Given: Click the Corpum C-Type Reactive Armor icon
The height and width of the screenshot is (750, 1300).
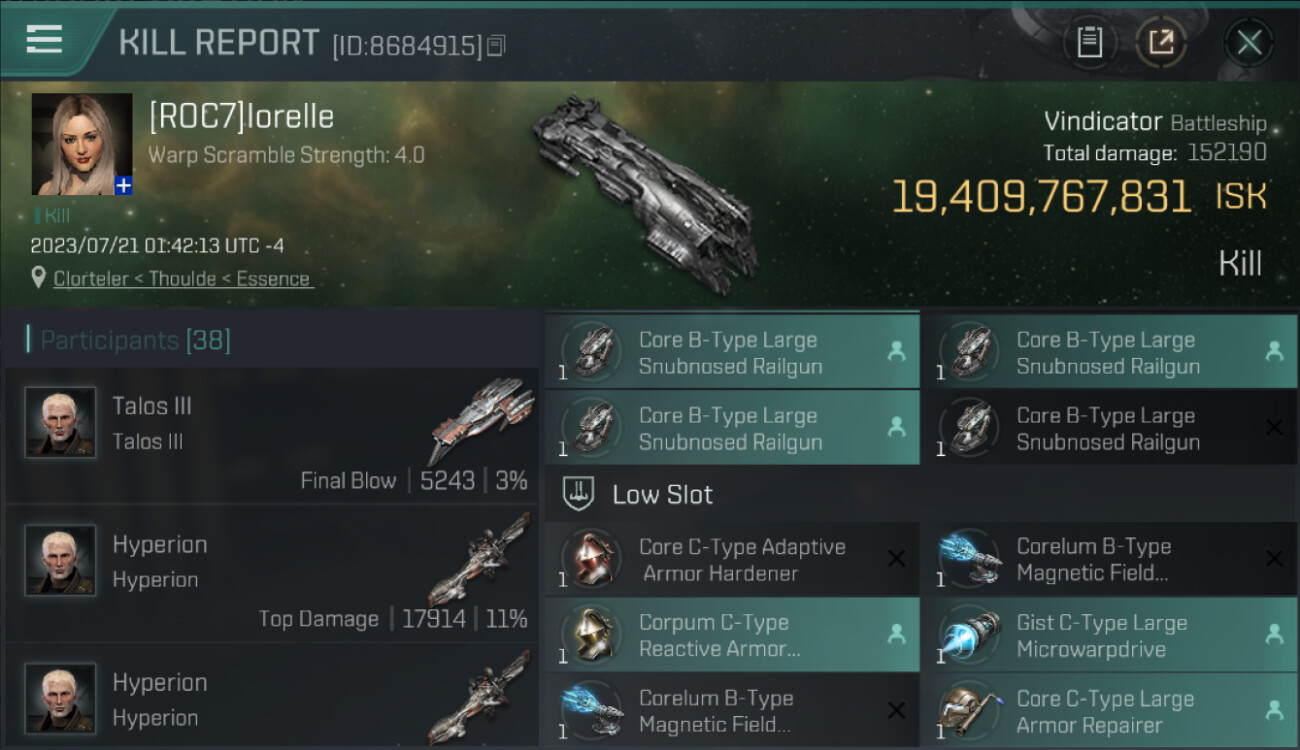Looking at the screenshot, I should coord(593,635).
